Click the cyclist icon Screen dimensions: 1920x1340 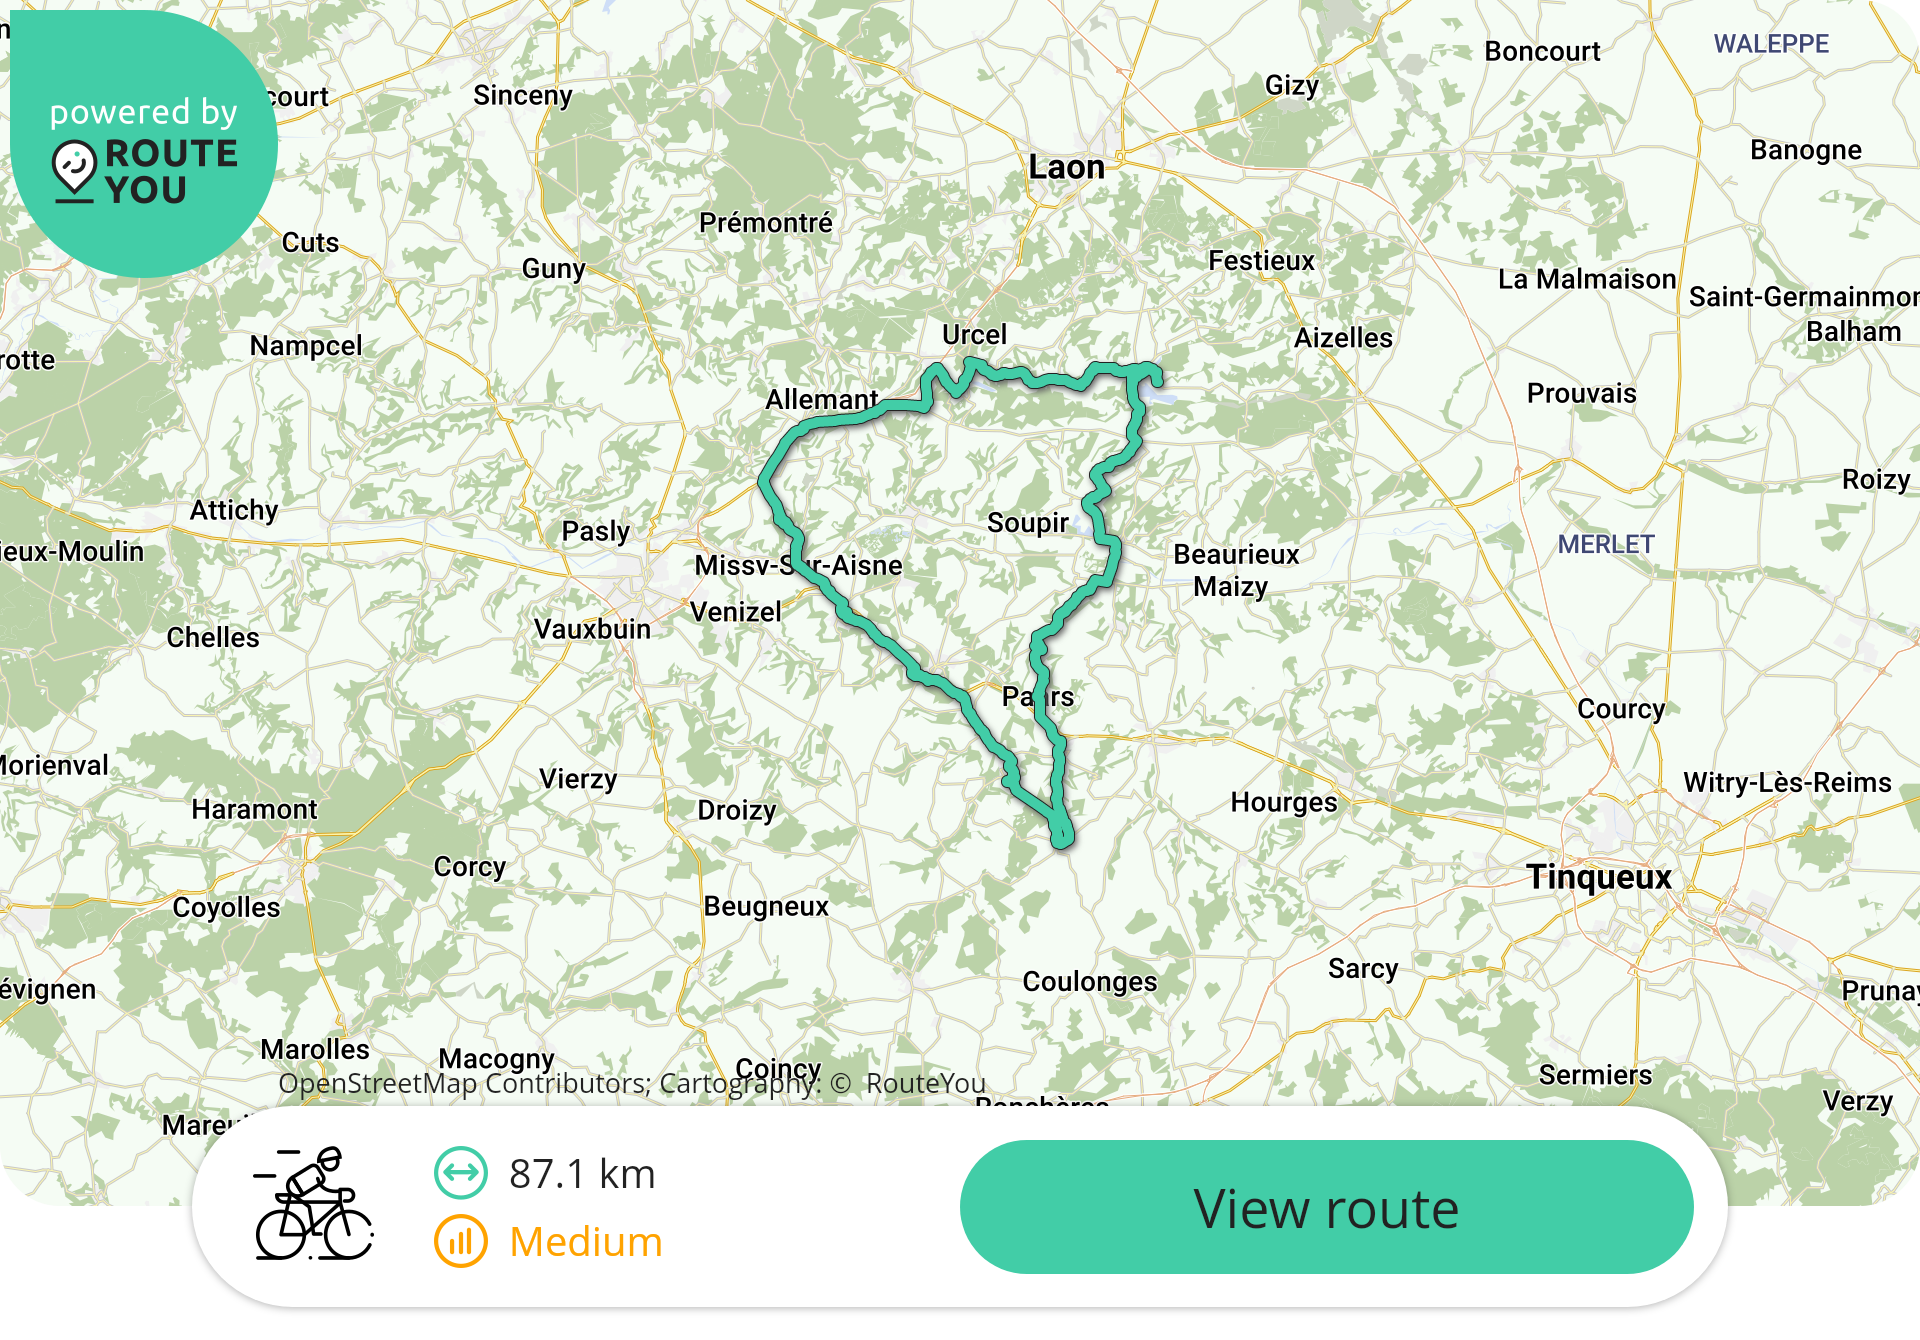314,1204
